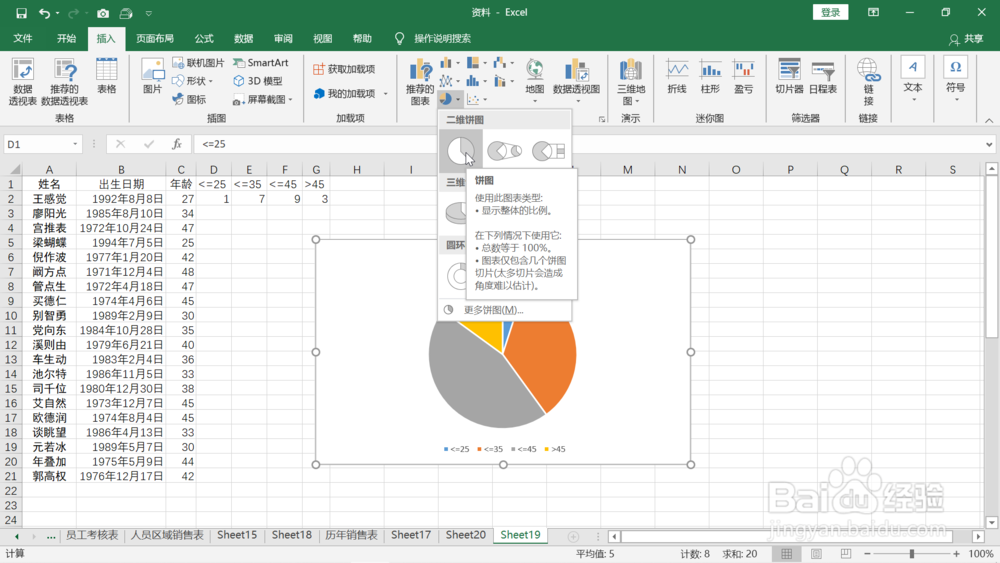Screen dimensions: 1000x563
Task: Select the bar-of-pie chart option
Action: pos(548,151)
